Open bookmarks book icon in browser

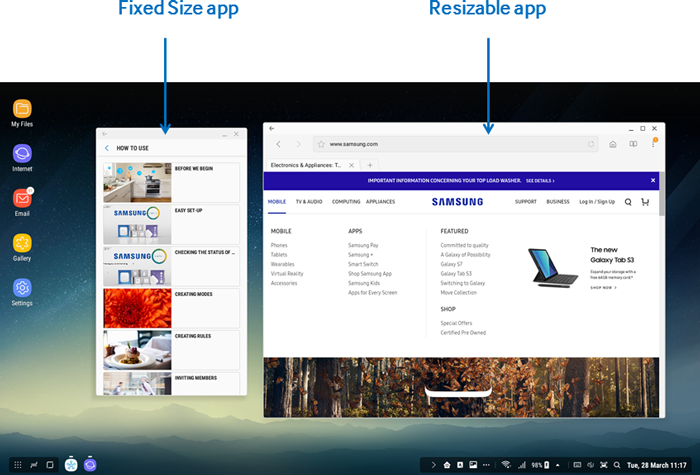pos(633,144)
